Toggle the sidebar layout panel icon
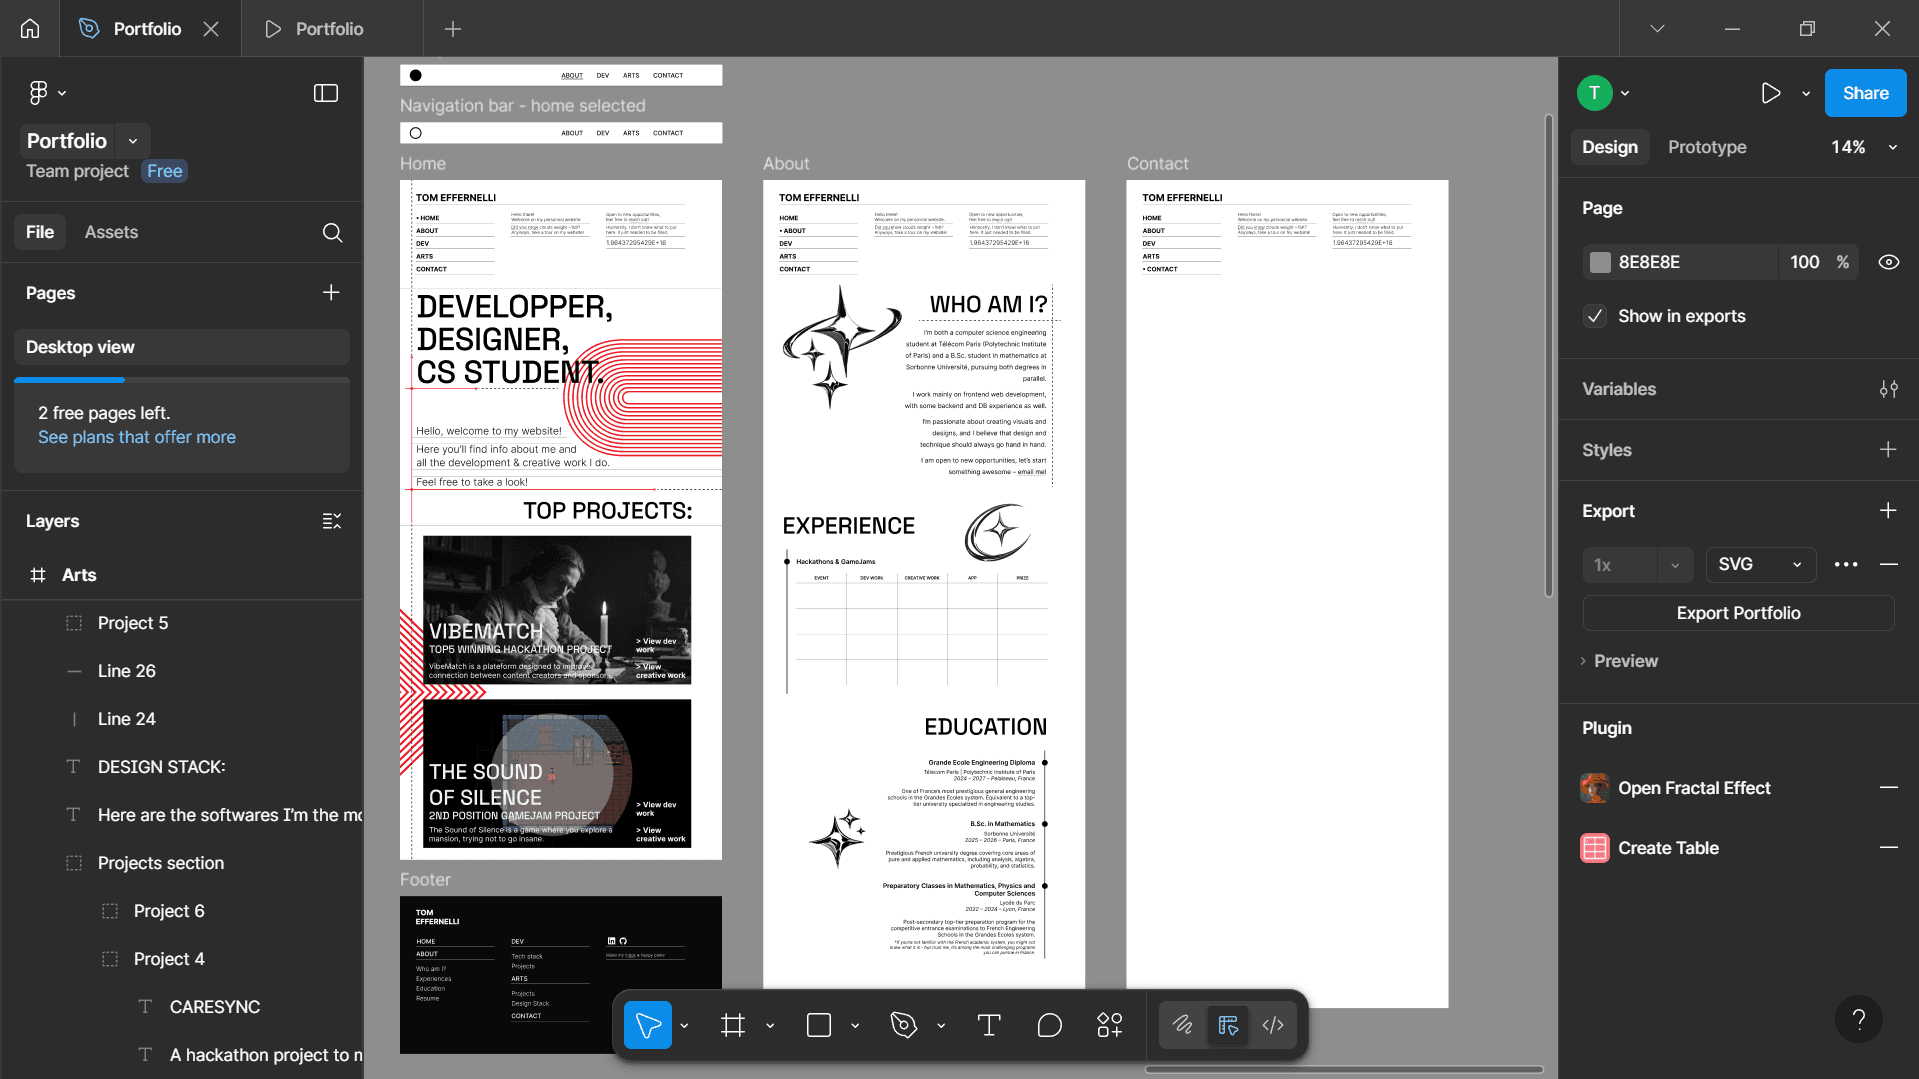The width and height of the screenshot is (1919, 1079). [326, 93]
